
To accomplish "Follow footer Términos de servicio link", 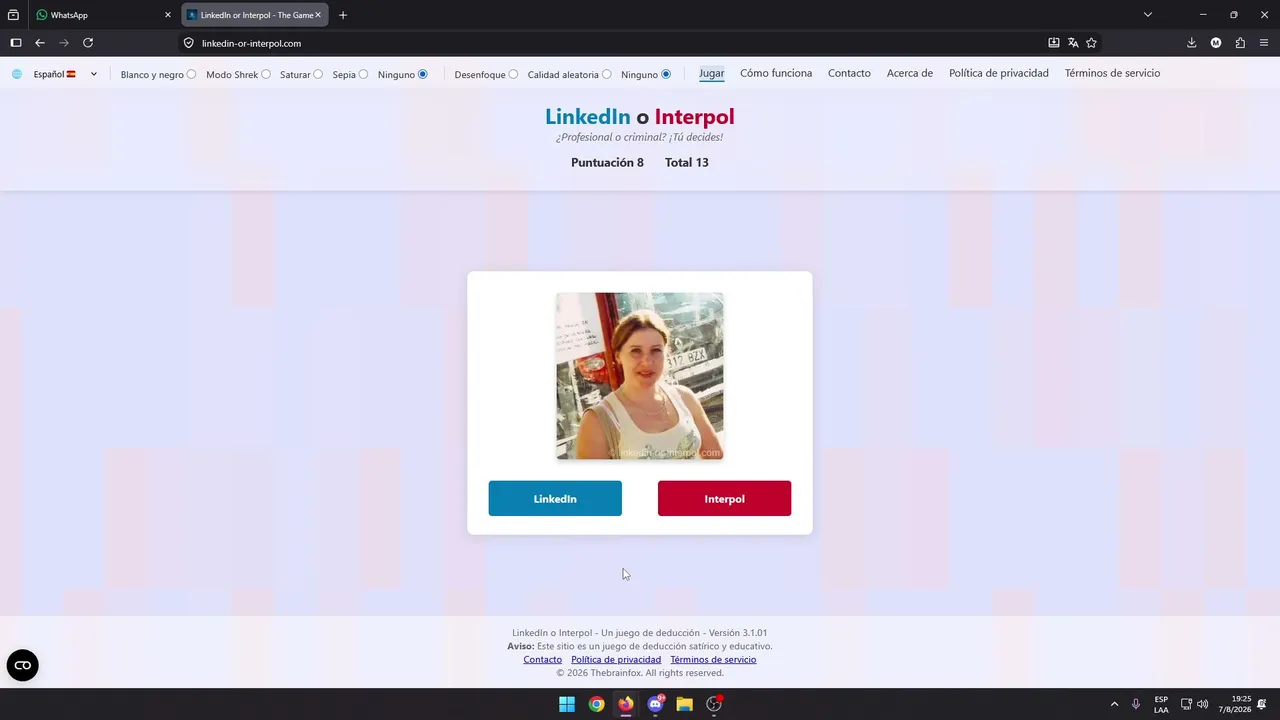I will [x=713, y=660].
